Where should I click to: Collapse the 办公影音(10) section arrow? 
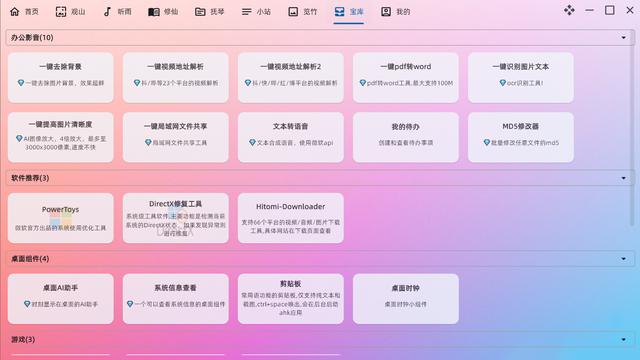tap(623, 38)
